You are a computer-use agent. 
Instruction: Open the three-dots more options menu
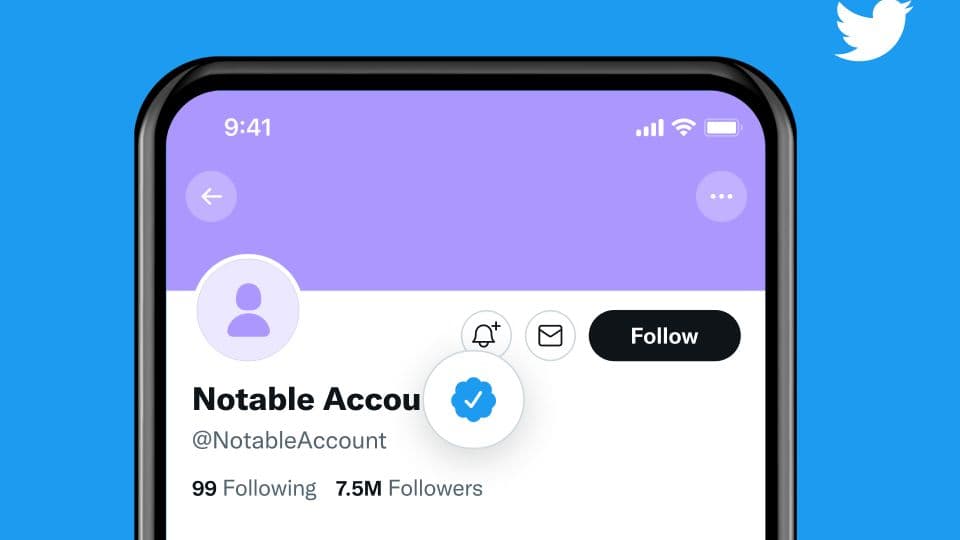coord(721,197)
